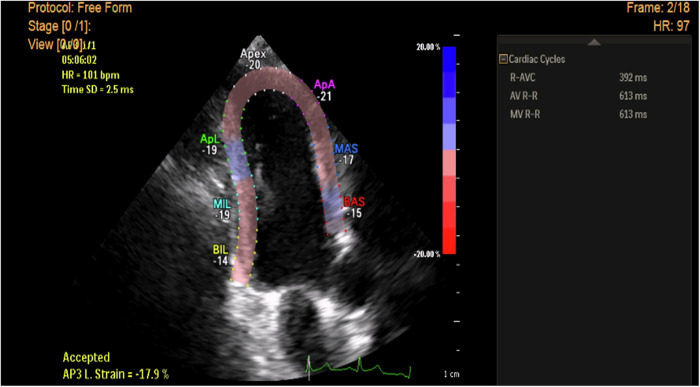Click the 05:06:02 timestamp
The image size is (700, 387).
click(x=79, y=60)
